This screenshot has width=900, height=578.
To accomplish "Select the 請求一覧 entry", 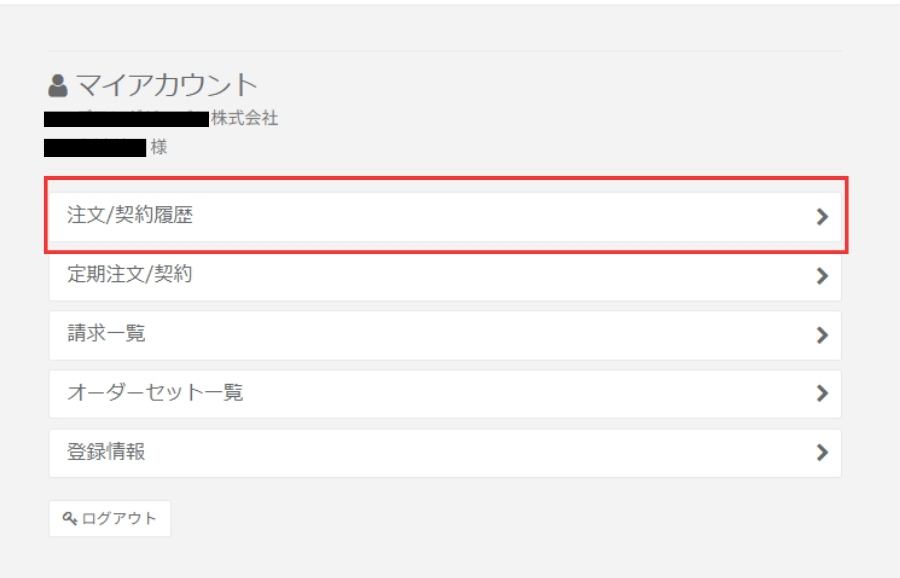I will pyautogui.click(x=445, y=335).
